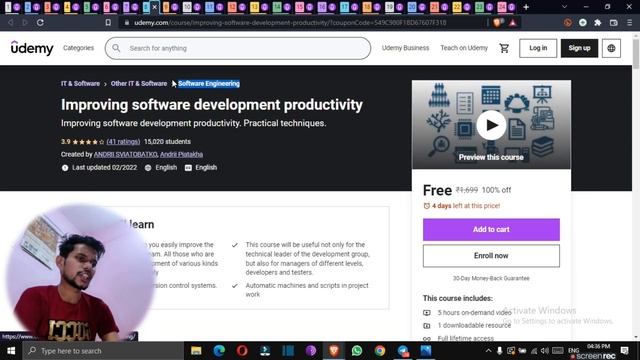Open WhatsApp from the taskbar
The width and height of the screenshot is (640, 360).
pyautogui.click(x=357, y=351)
